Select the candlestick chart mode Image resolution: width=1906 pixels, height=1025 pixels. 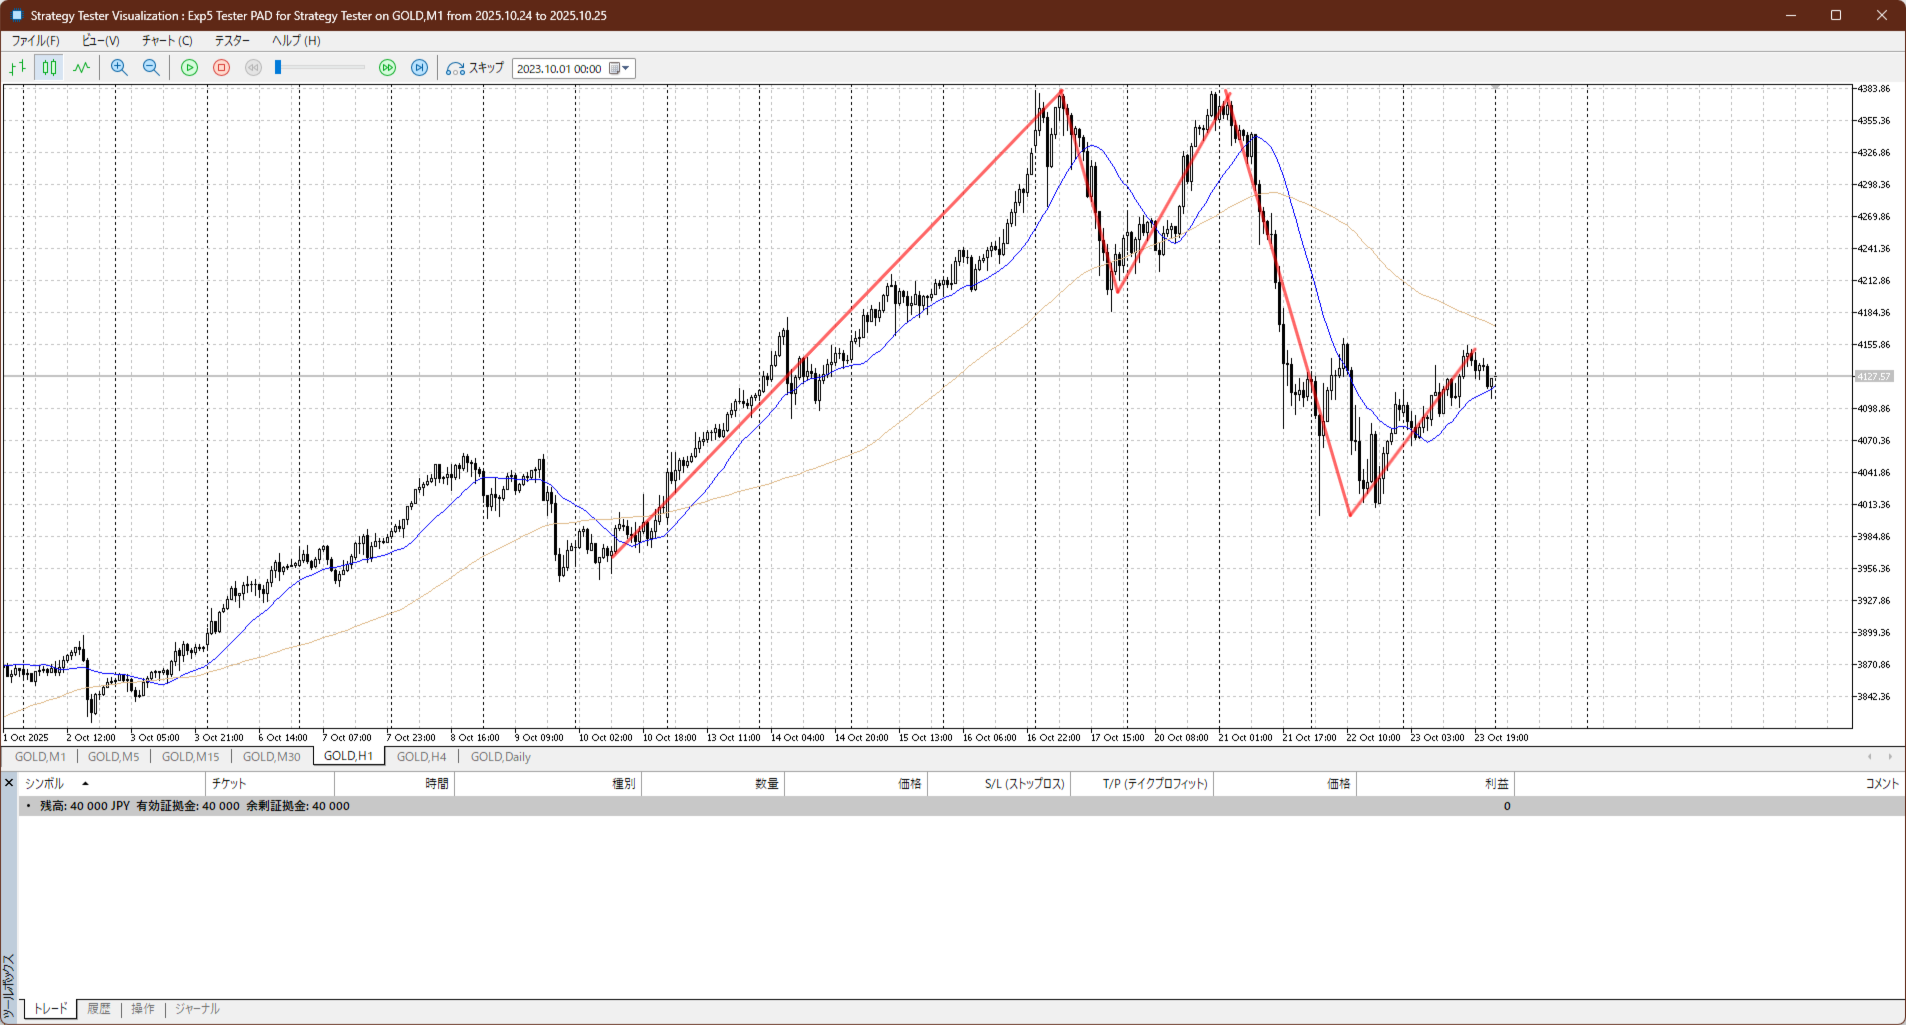[49, 68]
